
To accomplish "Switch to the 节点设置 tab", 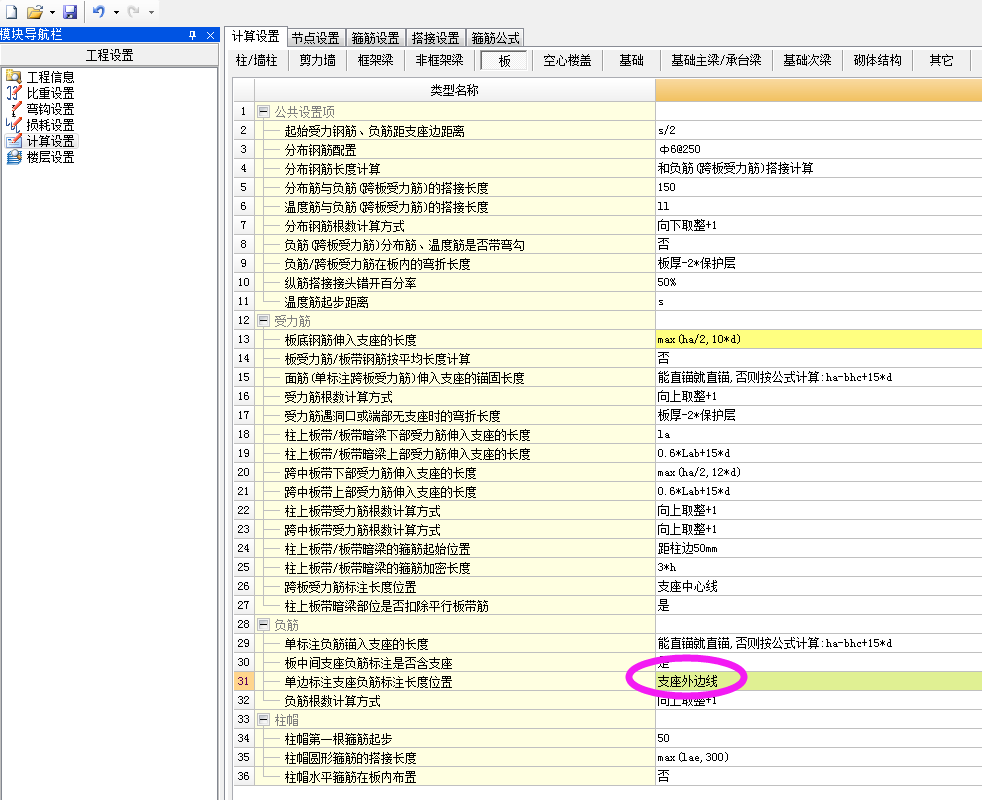I will point(316,38).
